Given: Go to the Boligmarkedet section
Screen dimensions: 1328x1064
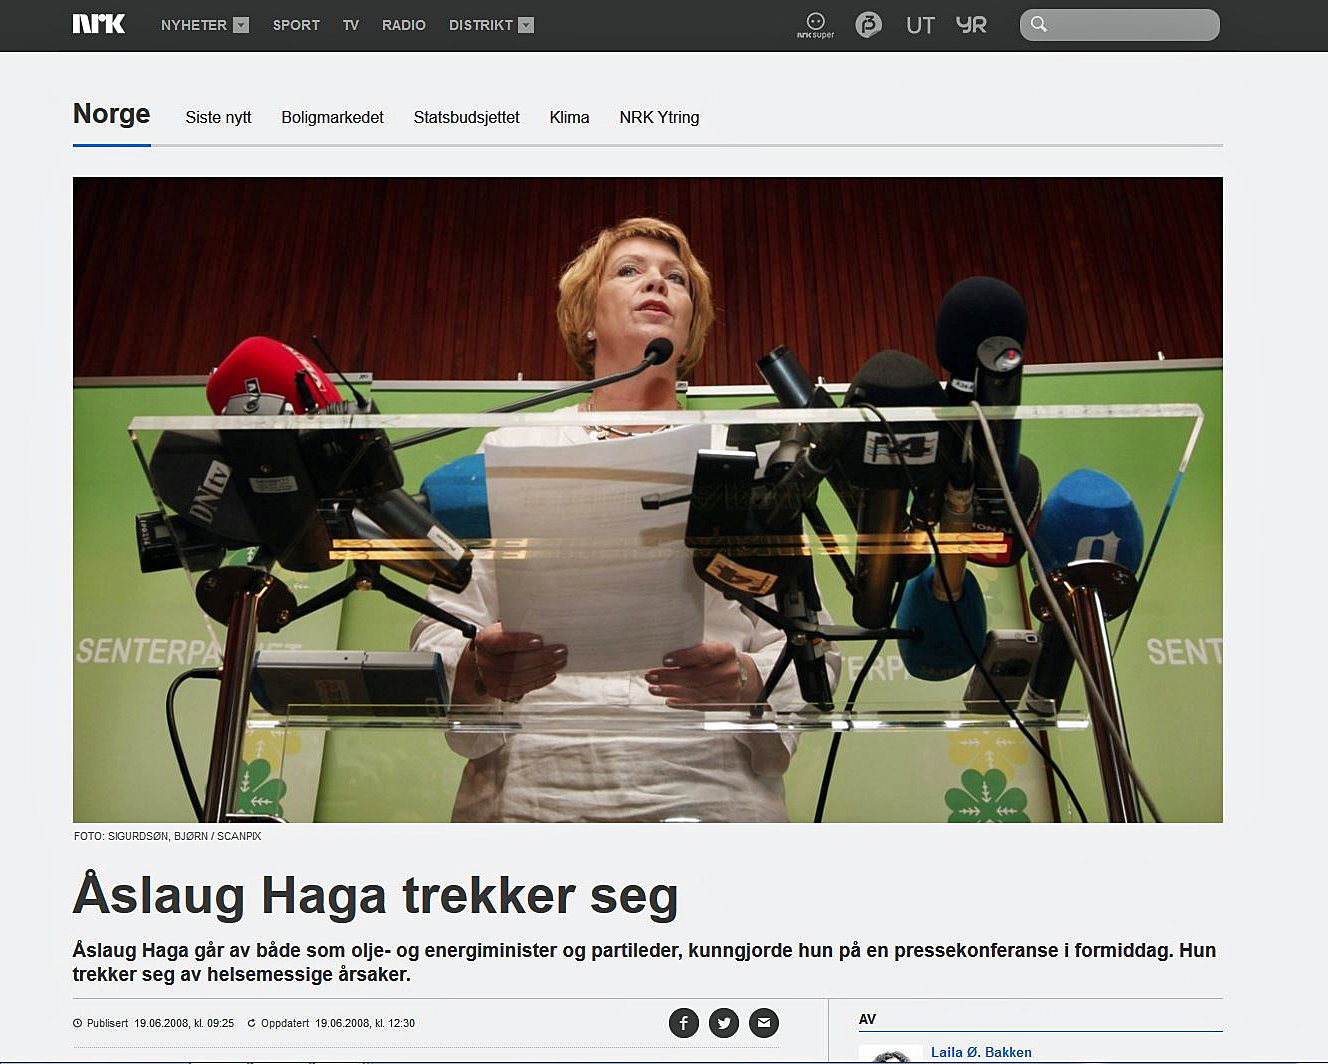Looking at the screenshot, I should pyautogui.click(x=332, y=118).
